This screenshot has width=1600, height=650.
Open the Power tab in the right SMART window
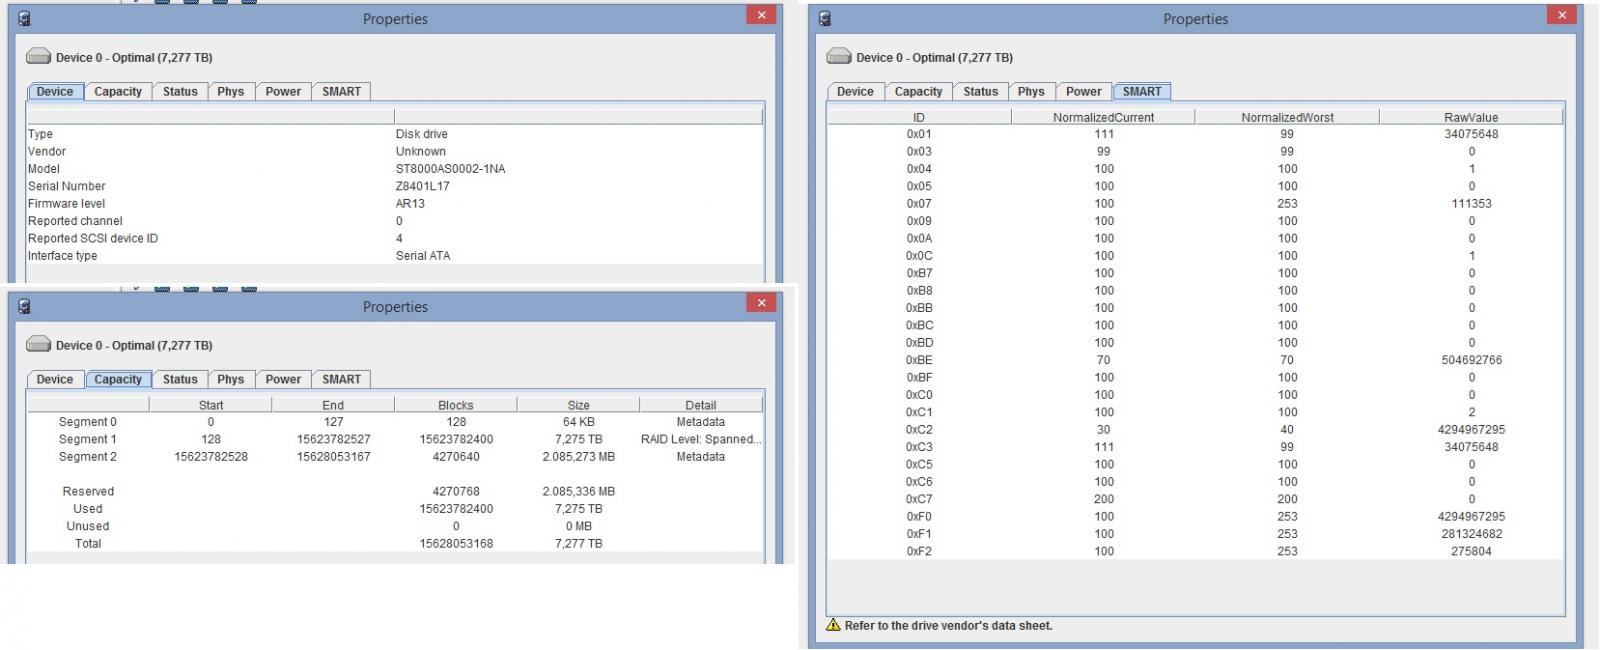(1083, 91)
